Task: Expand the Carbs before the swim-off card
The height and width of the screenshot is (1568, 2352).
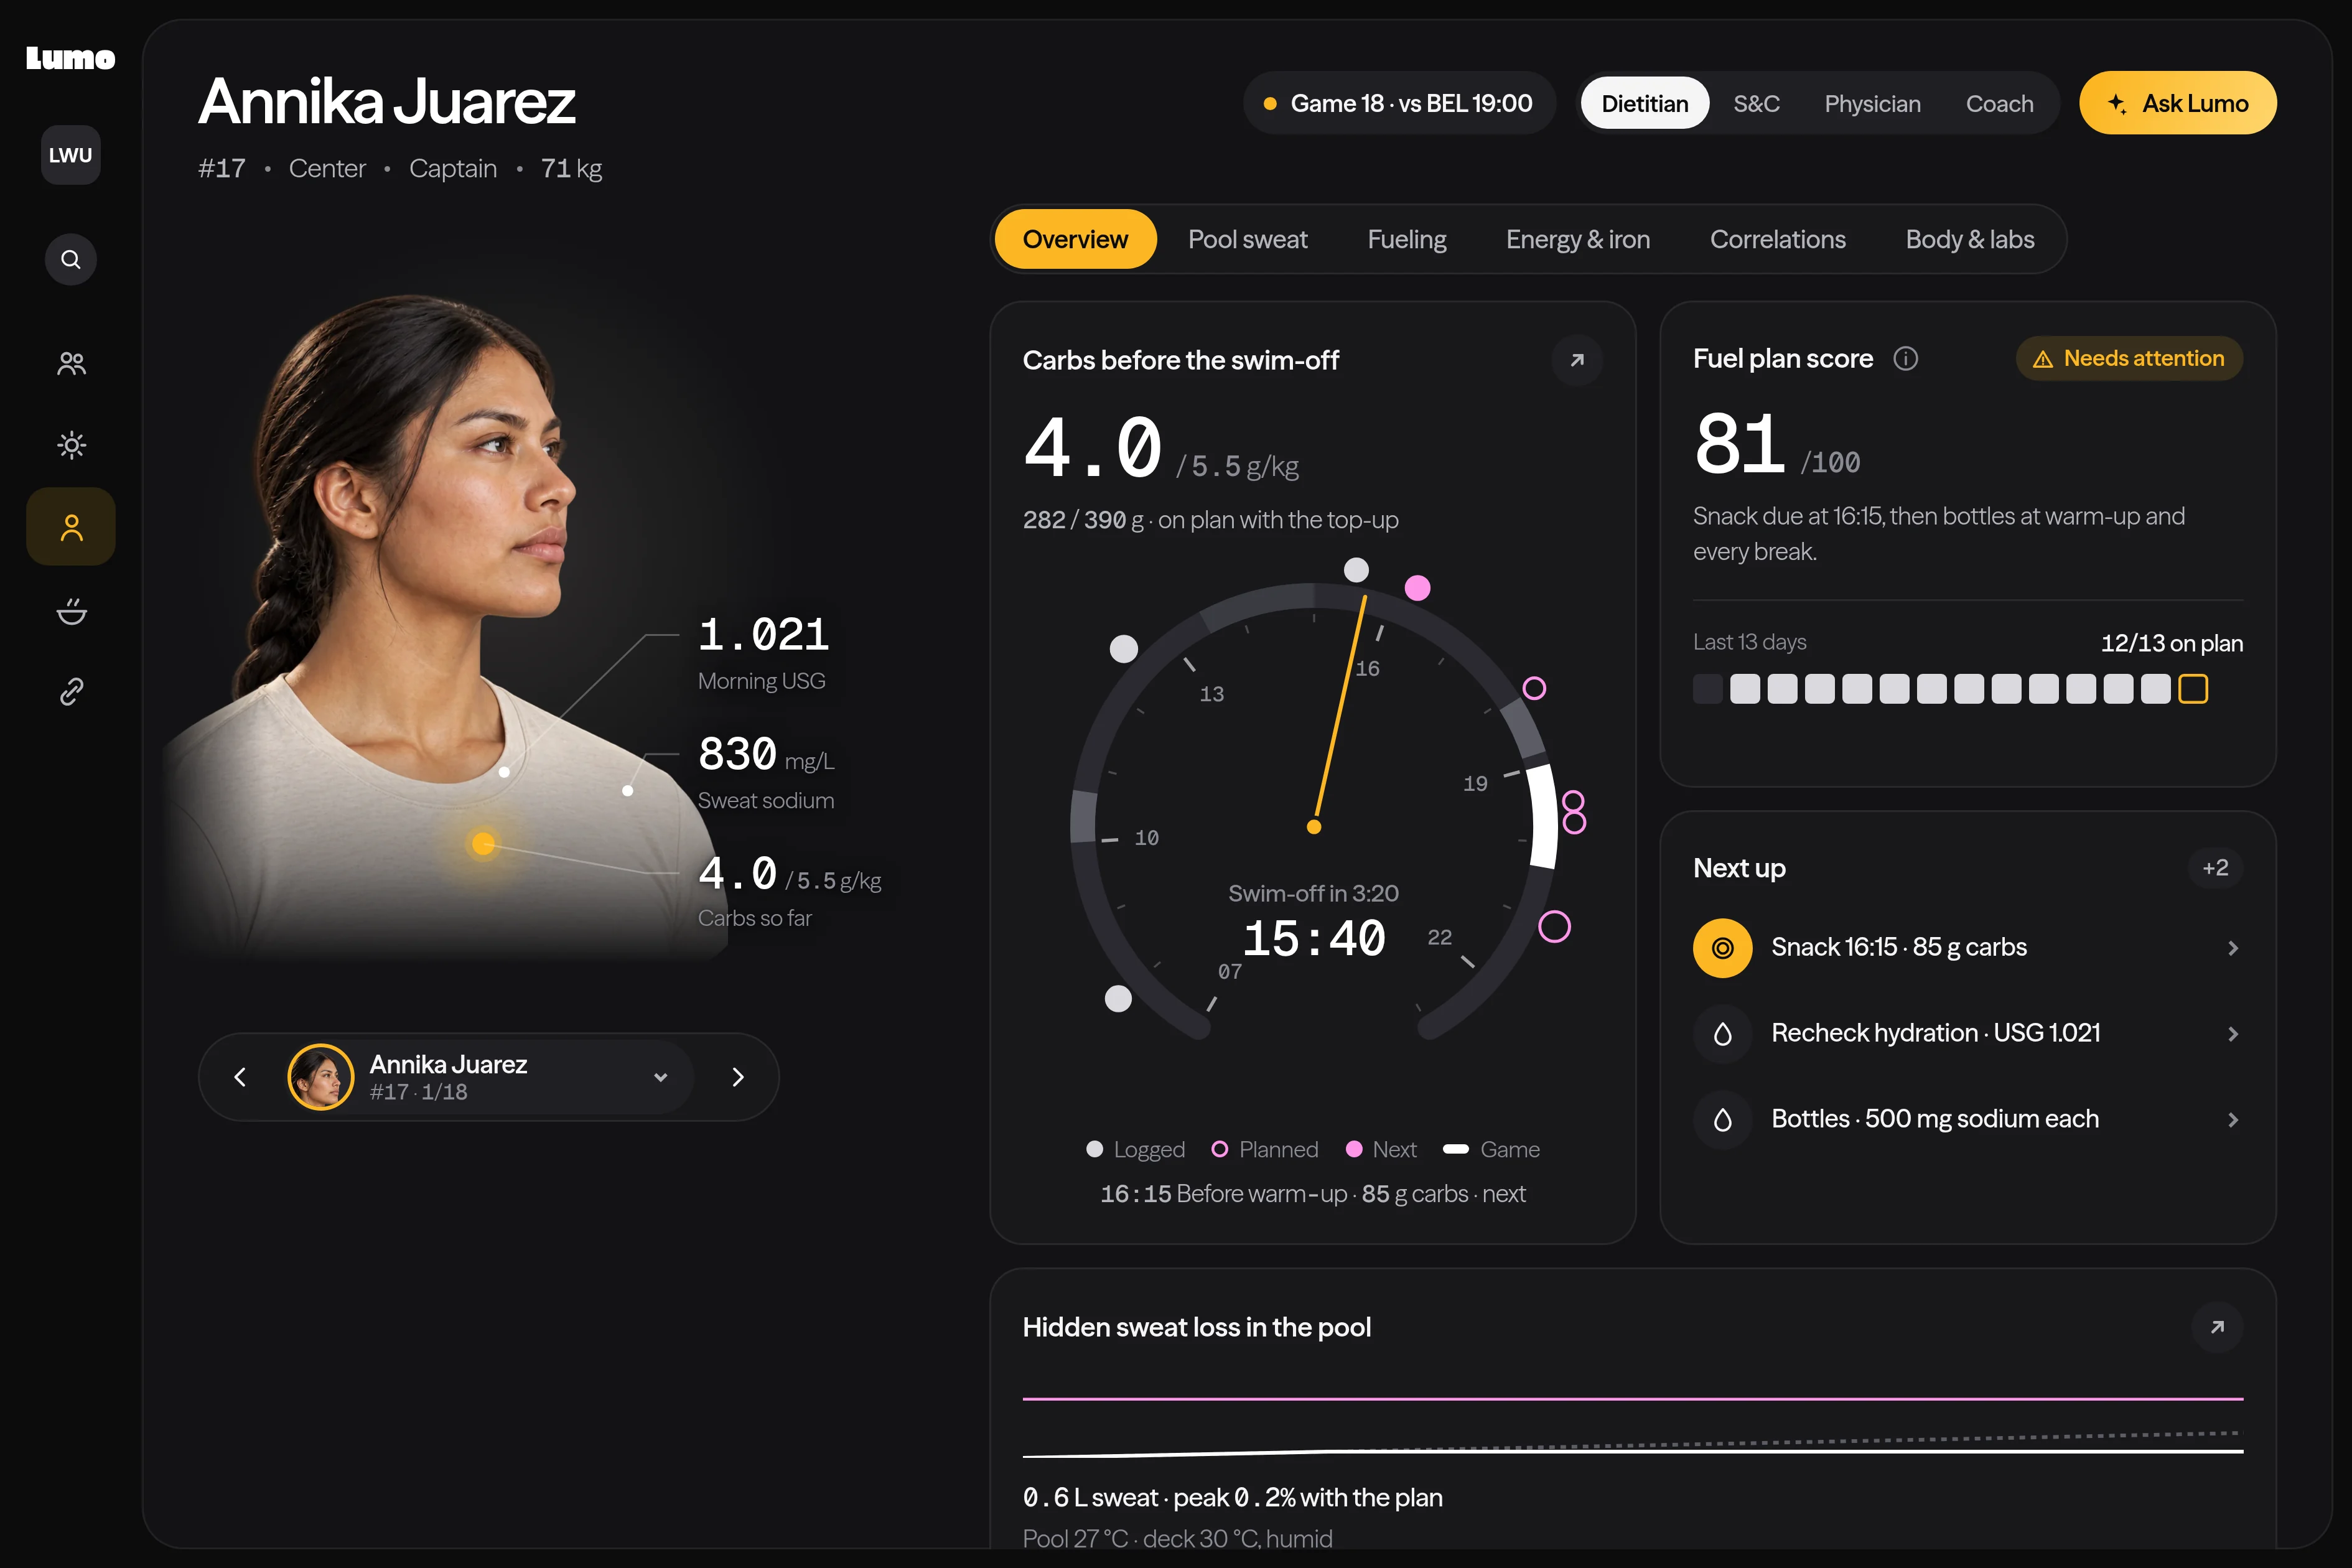Action: (x=1577, y=360)
